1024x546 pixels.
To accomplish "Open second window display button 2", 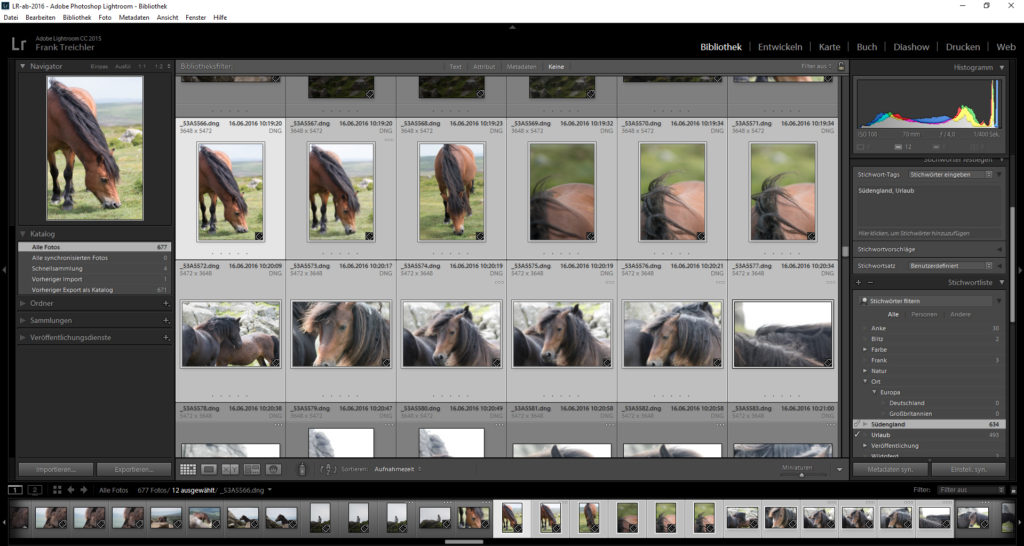I will click(x=35, y=490).
